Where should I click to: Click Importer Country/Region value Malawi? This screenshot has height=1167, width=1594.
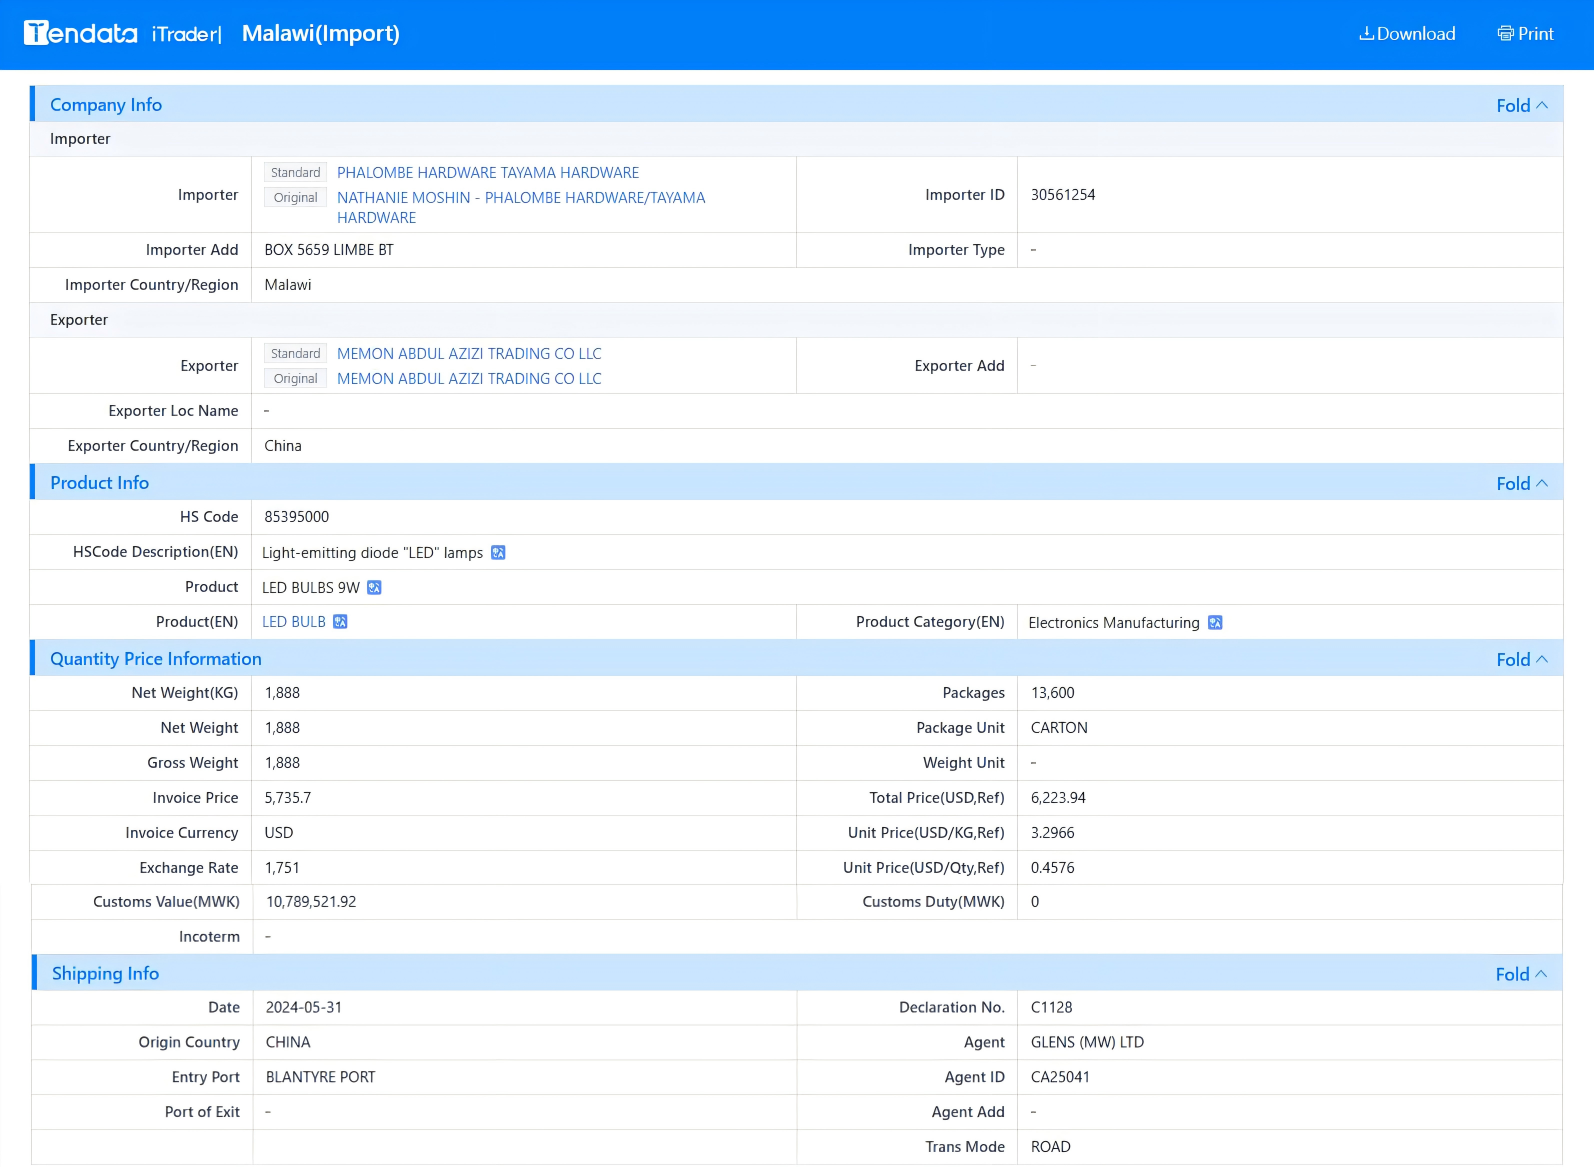pos(288,285)
